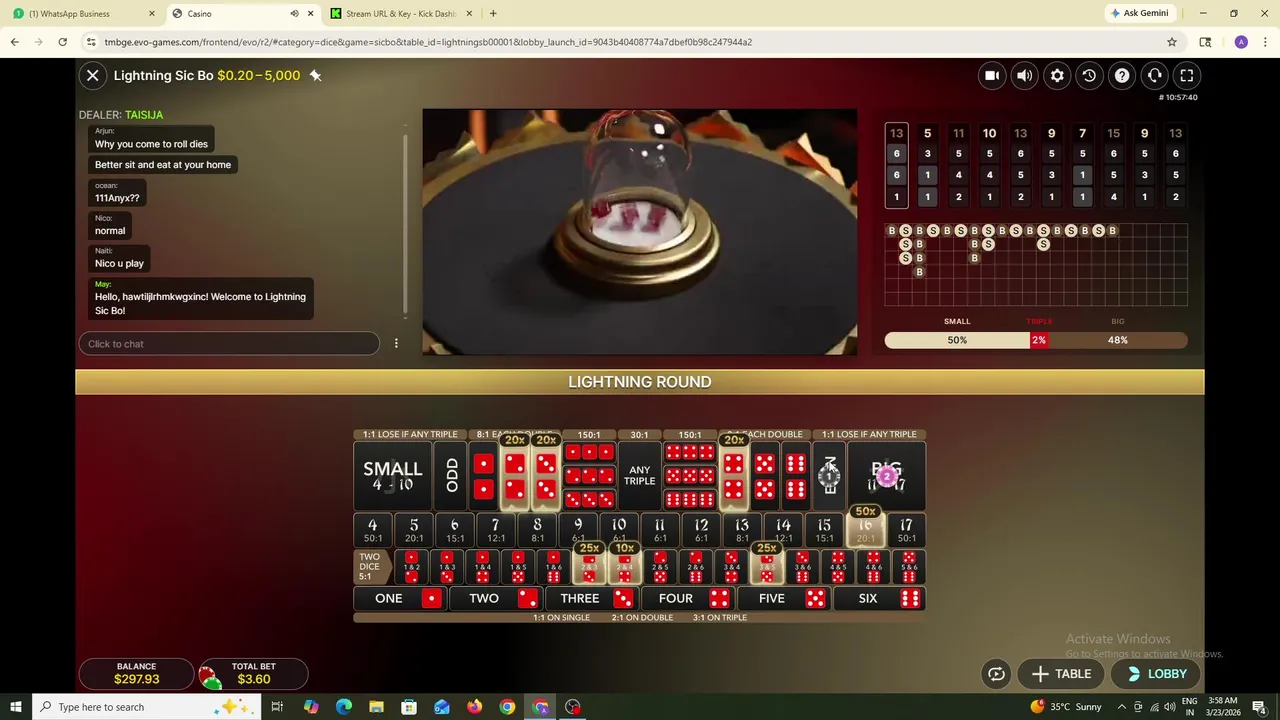
Task: Bet on double sixes
Action: coord(796,476)
